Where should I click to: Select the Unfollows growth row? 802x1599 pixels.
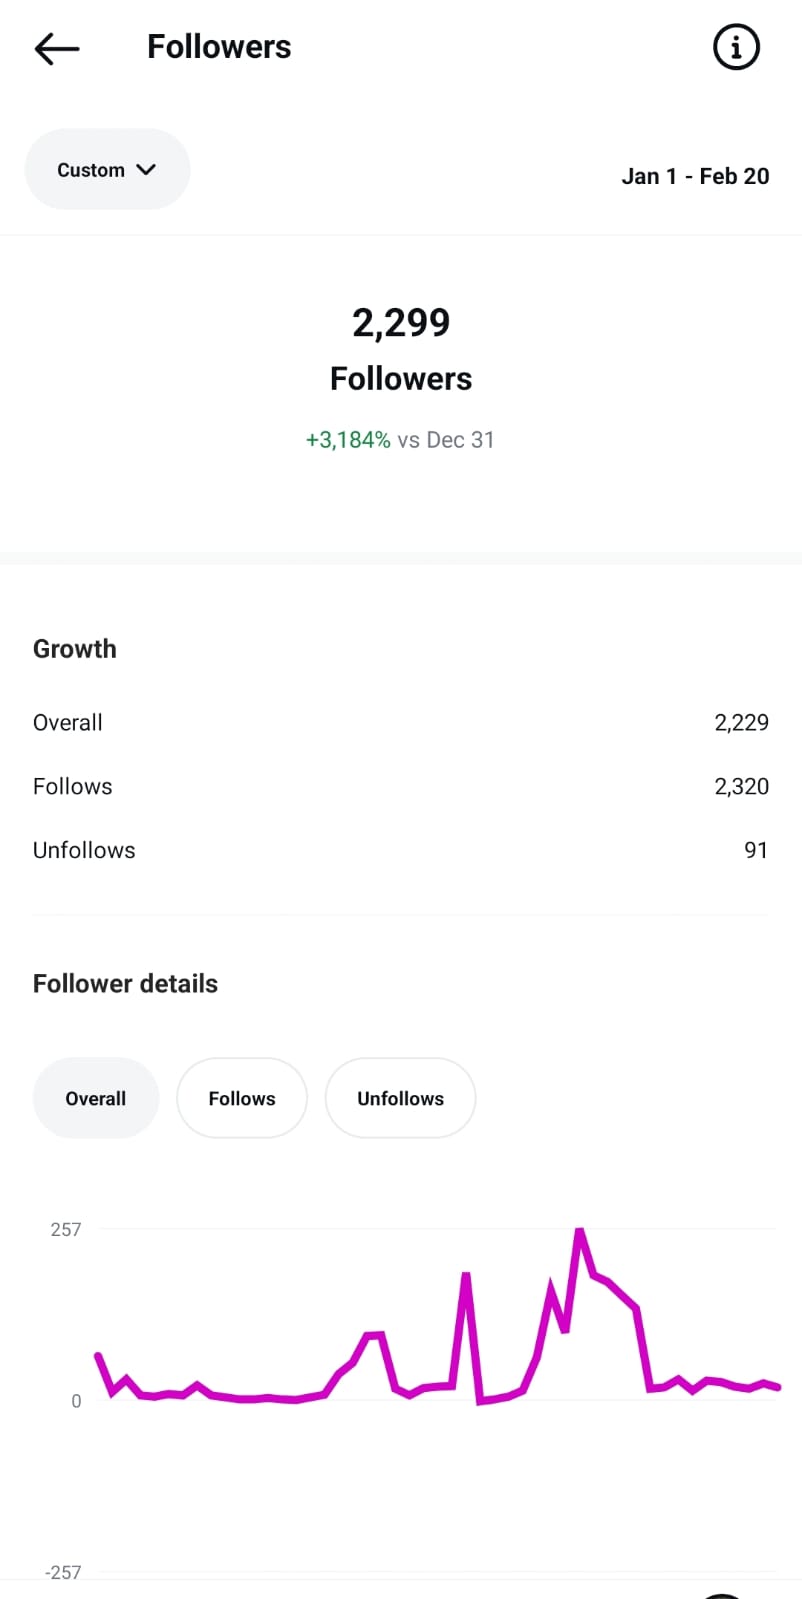pos(401,850)
